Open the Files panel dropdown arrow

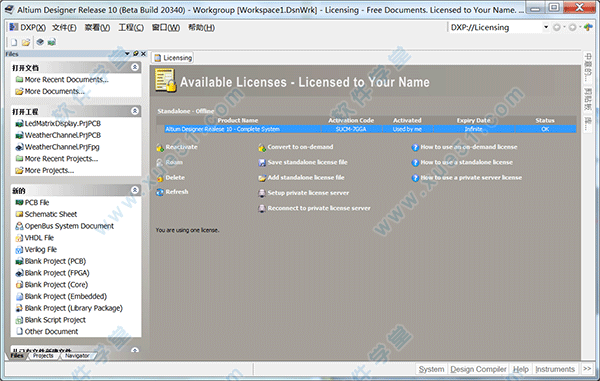127,54
